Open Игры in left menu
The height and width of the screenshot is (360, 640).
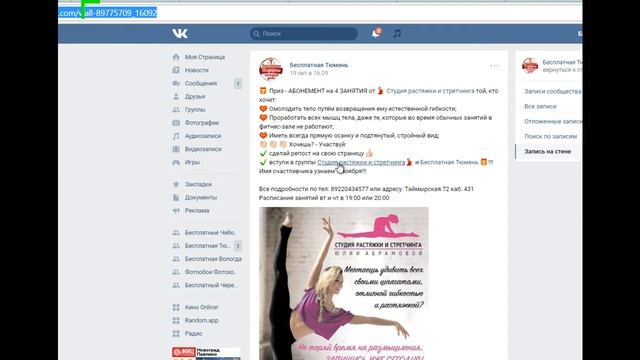coord(192,162)
